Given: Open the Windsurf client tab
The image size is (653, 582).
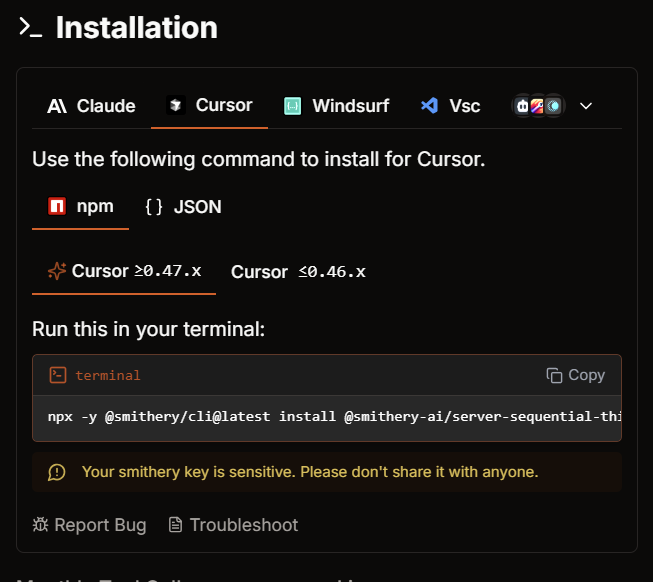Looking at the screenshot, I should tap(336, 106).
